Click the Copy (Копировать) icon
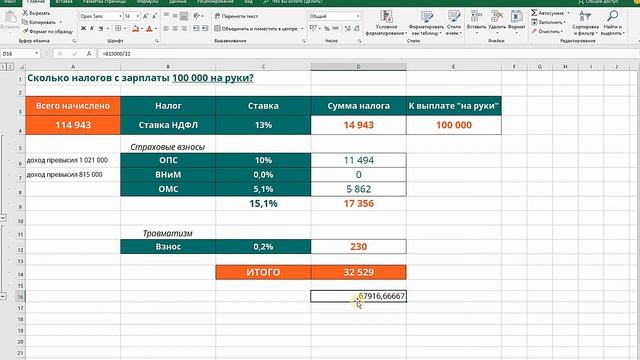 [x=25, y=22]
